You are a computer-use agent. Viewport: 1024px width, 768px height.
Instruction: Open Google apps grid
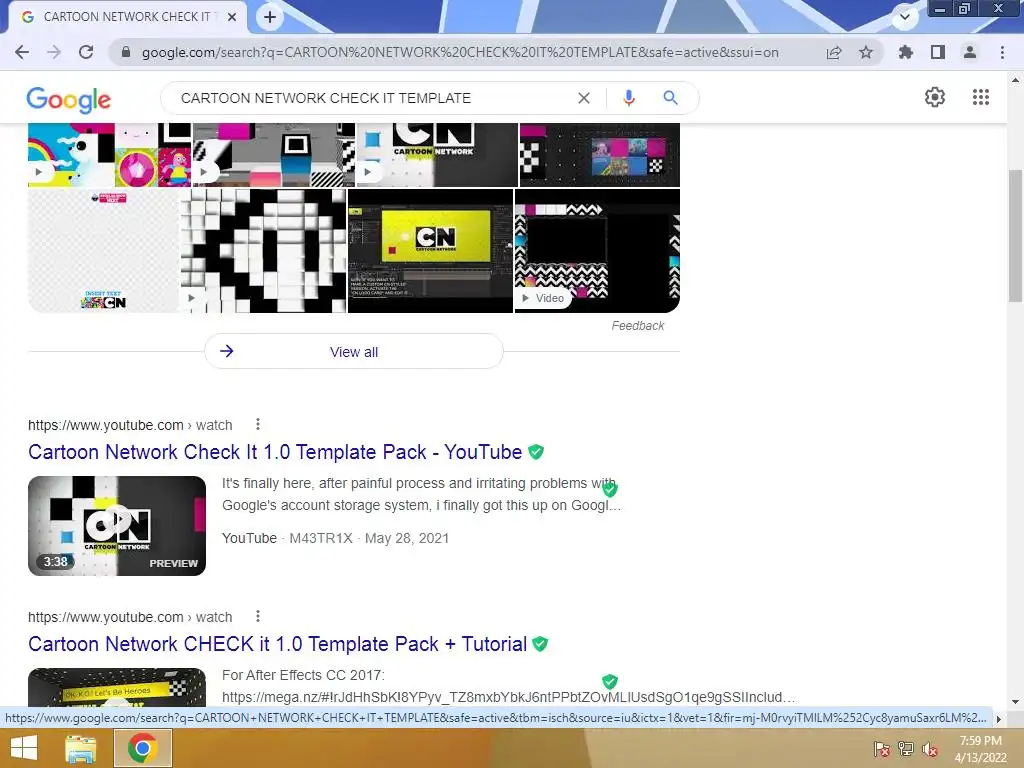981,97
